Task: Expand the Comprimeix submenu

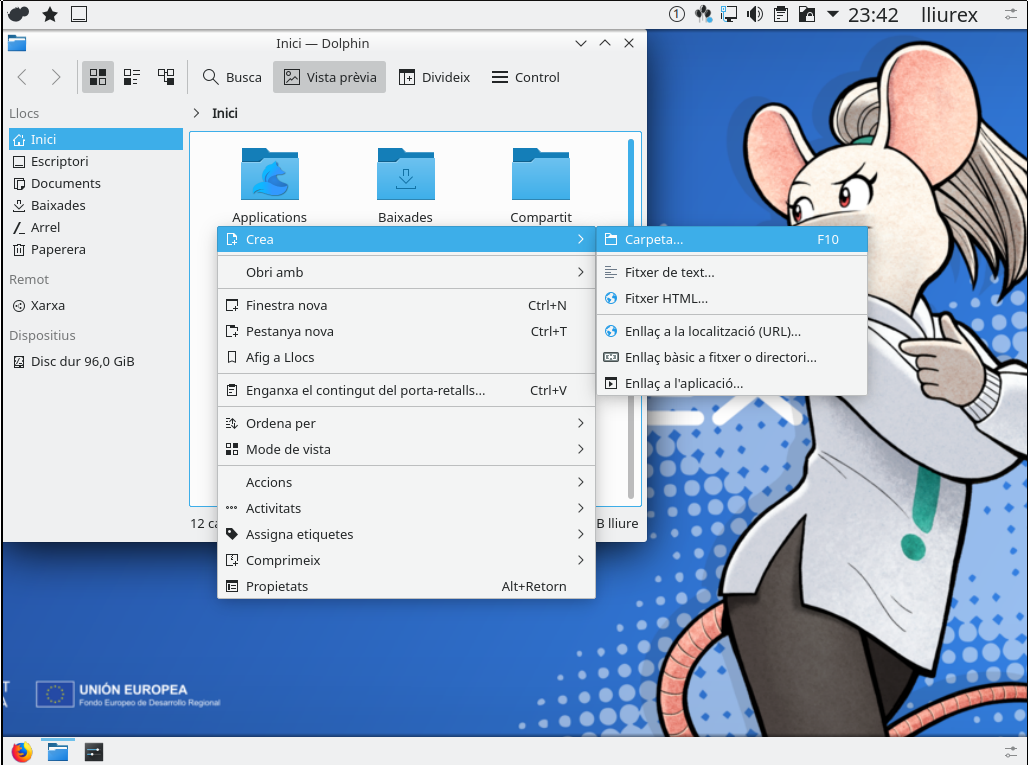Action: pos(406,560)
